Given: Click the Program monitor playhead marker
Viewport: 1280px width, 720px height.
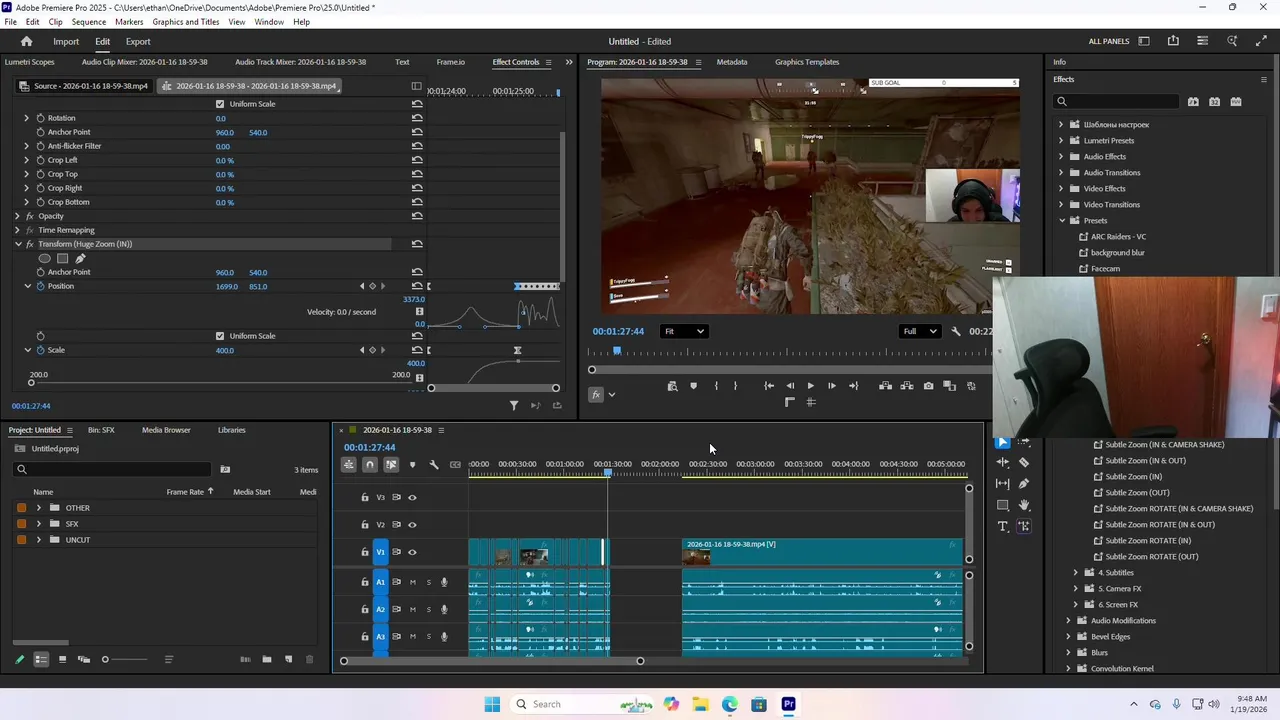Looking at the screenshot, I should click(617, 351).
